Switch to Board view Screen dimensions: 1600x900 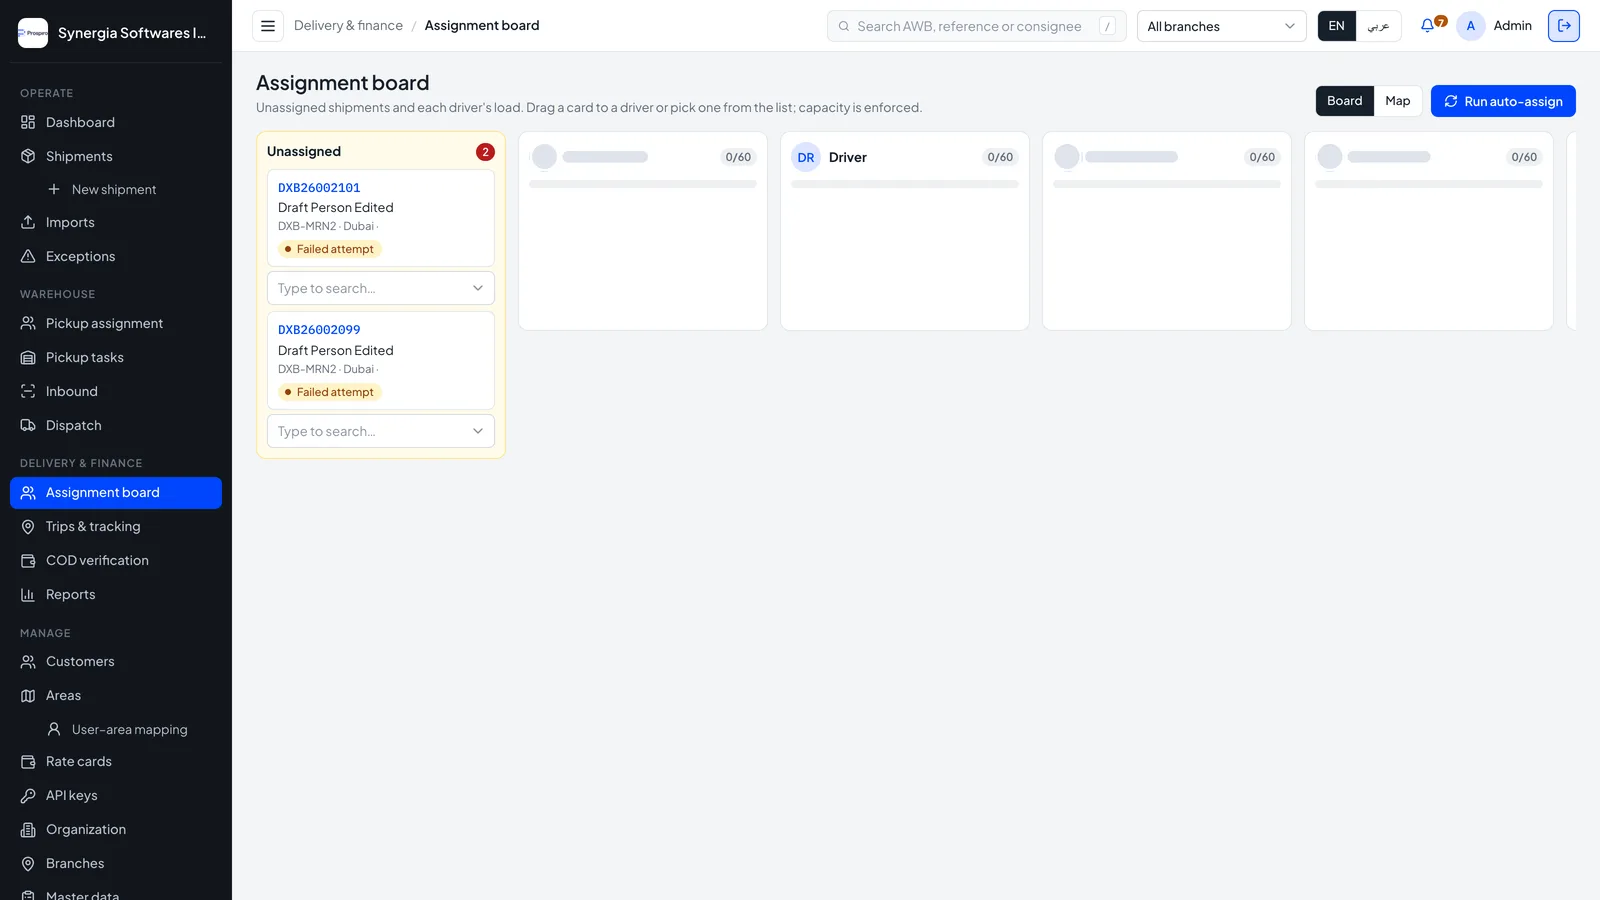tap(1344, 101)
